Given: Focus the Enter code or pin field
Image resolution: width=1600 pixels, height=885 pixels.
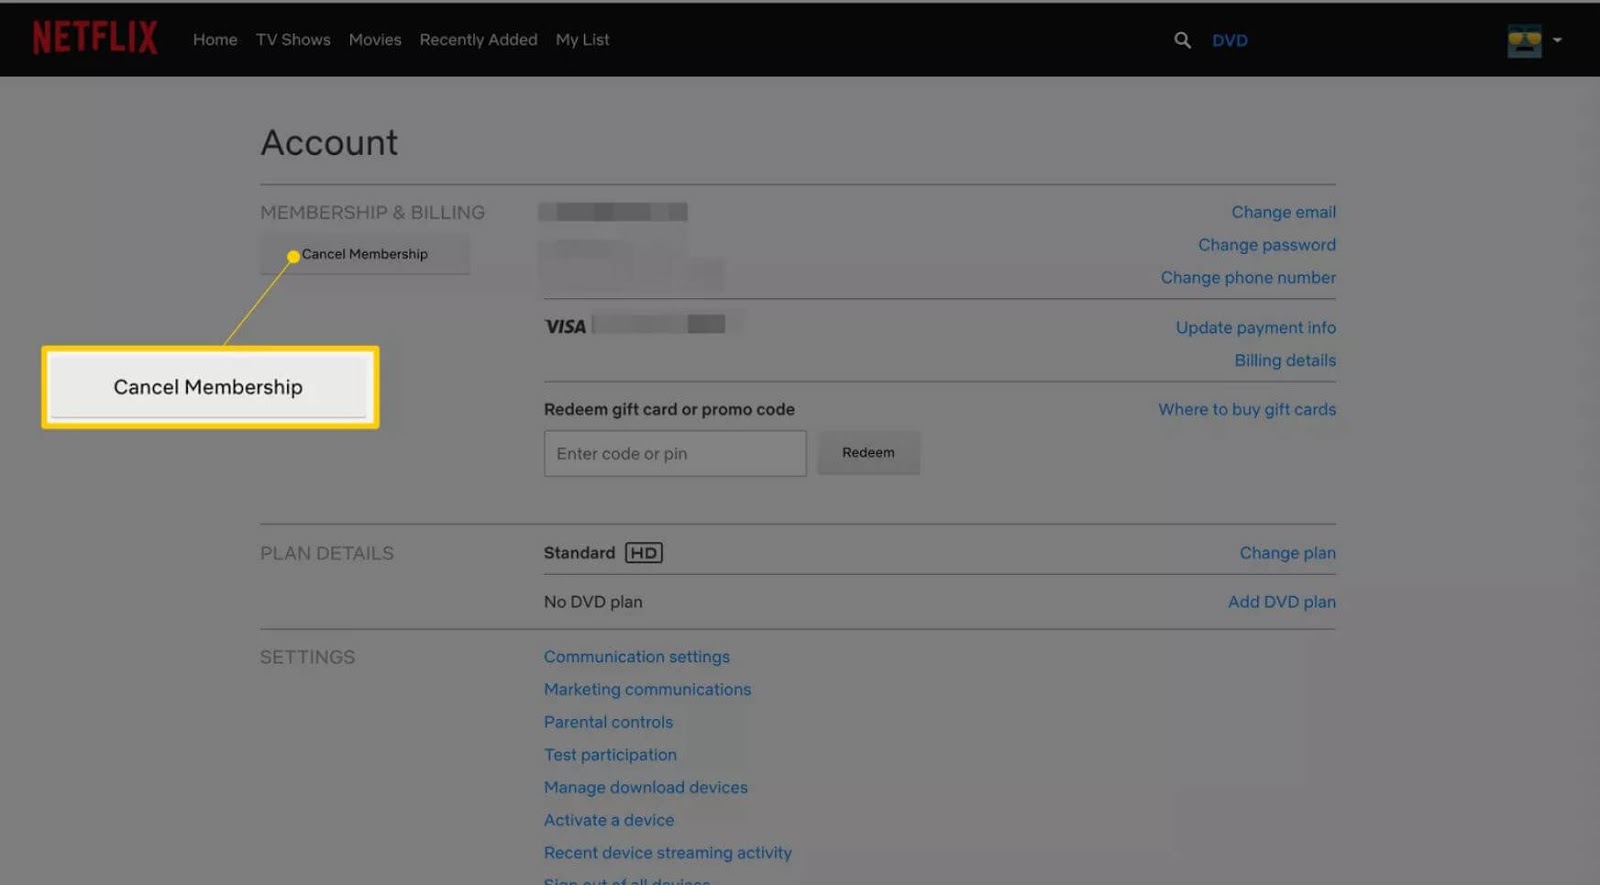Looking at the screenshot, I should [x=675, y=453].
